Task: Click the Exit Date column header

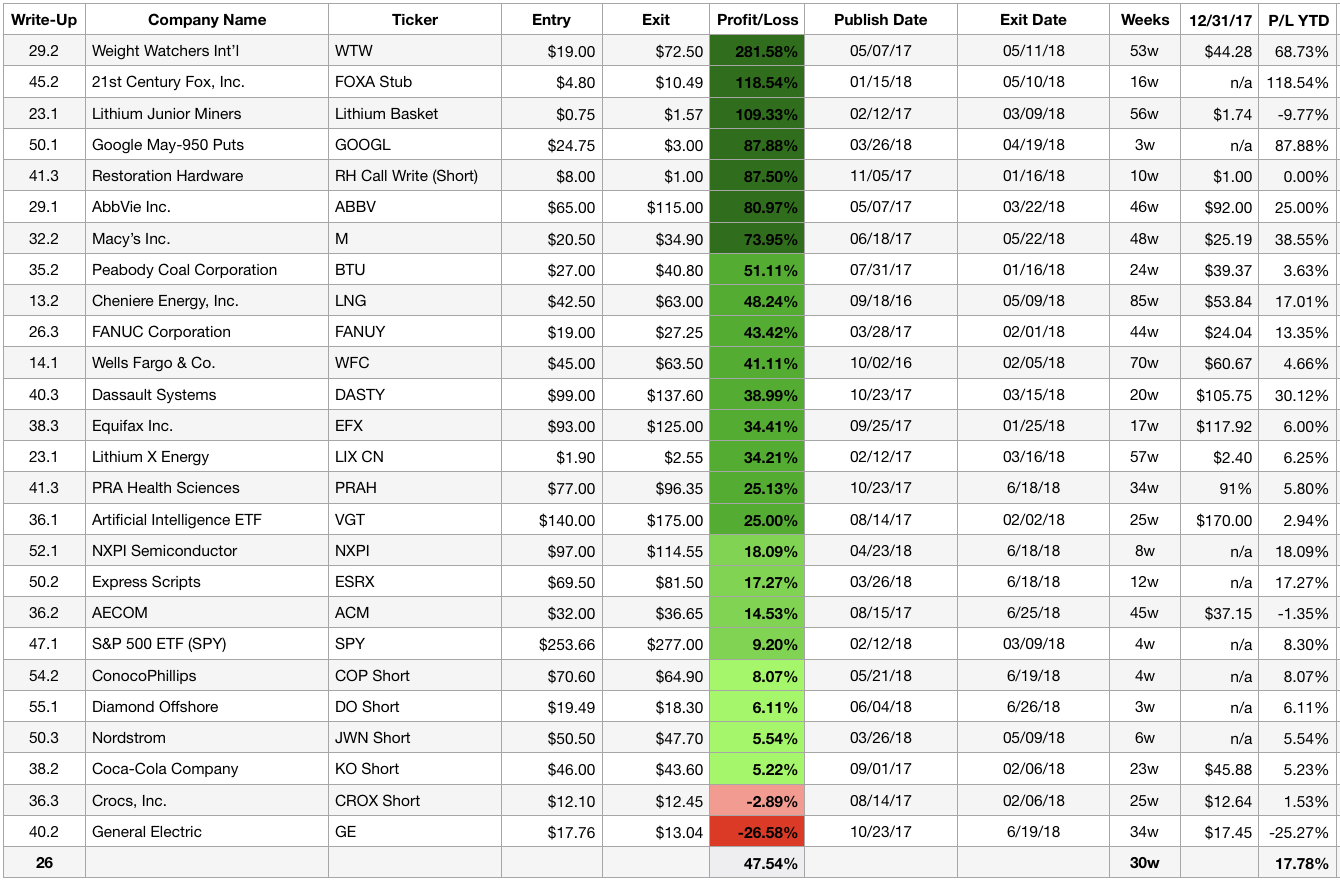Action: [1033, 19]
